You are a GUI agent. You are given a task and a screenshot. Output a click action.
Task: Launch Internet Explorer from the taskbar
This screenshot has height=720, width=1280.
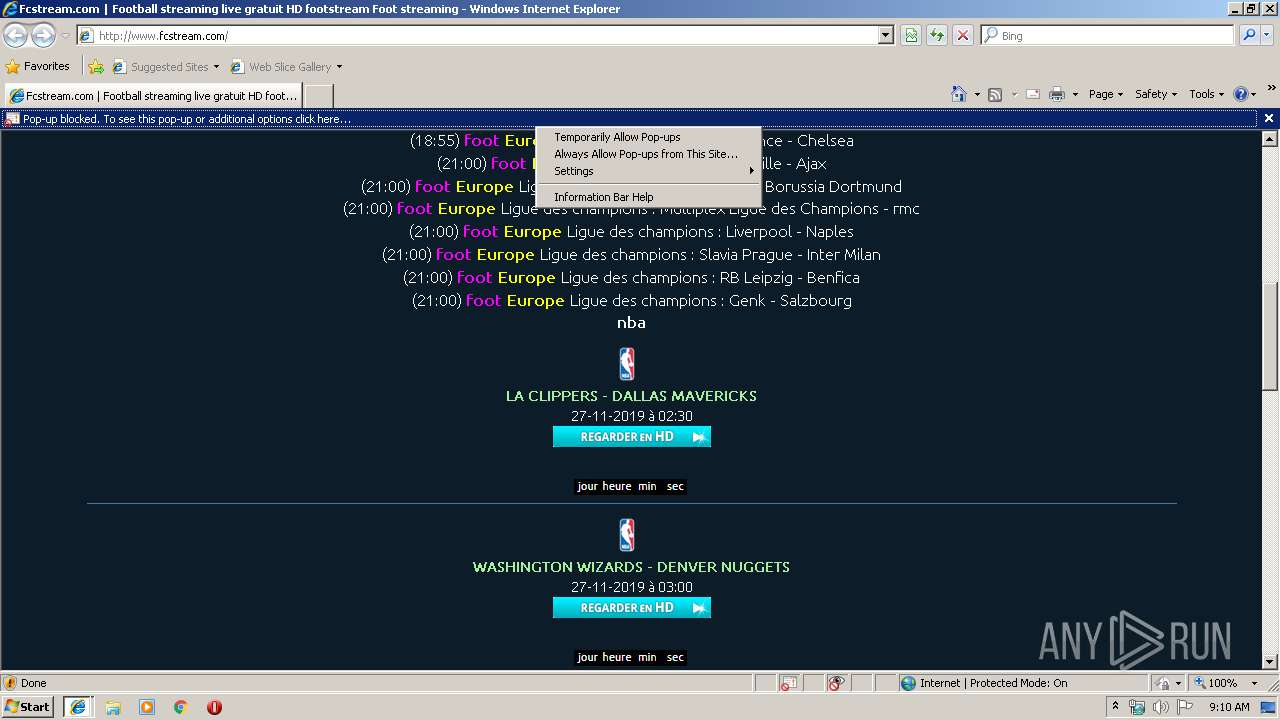[78, 707]
